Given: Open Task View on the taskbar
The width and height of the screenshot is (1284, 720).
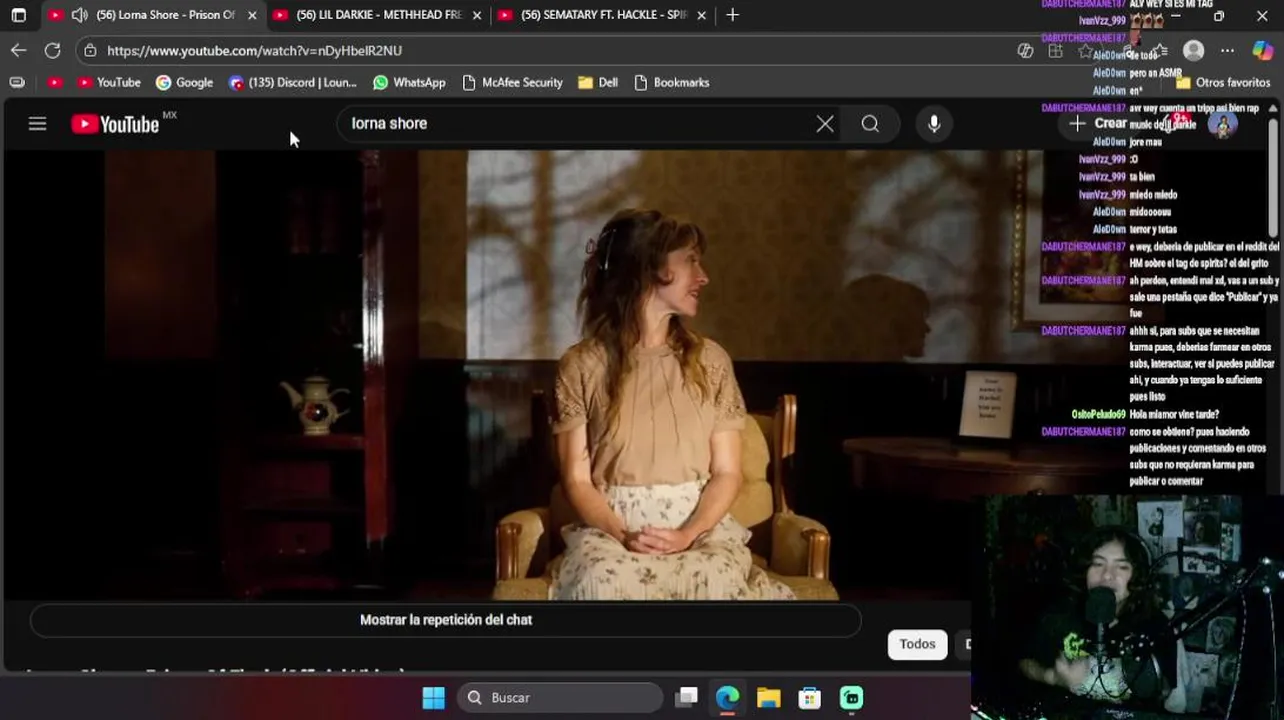Looking at the screenshot, I should click(686, 698).
